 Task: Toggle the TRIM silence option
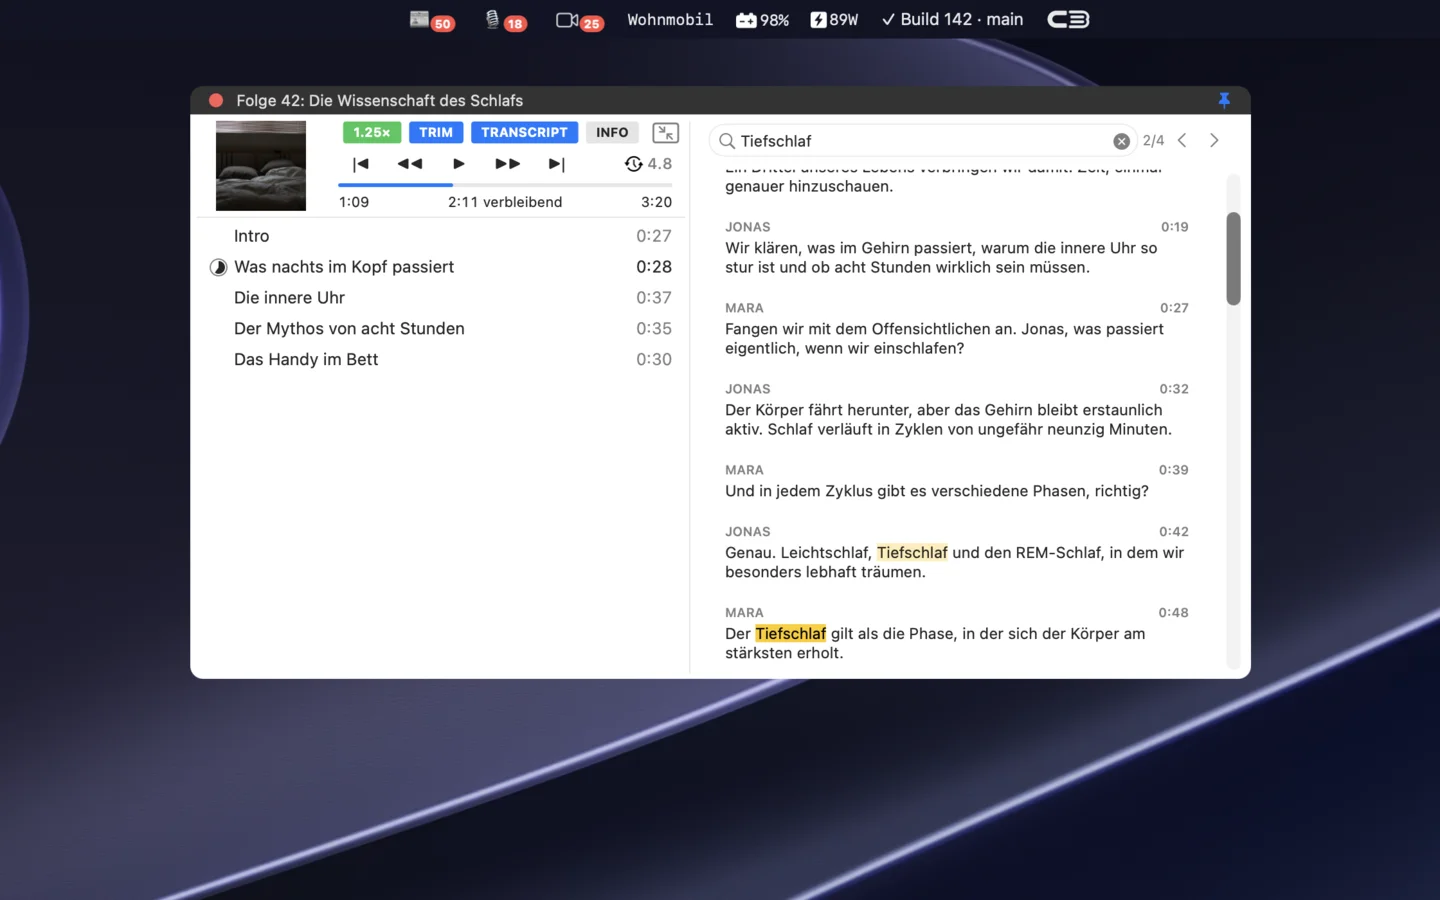pyautogui.click(x=436, y=132)
